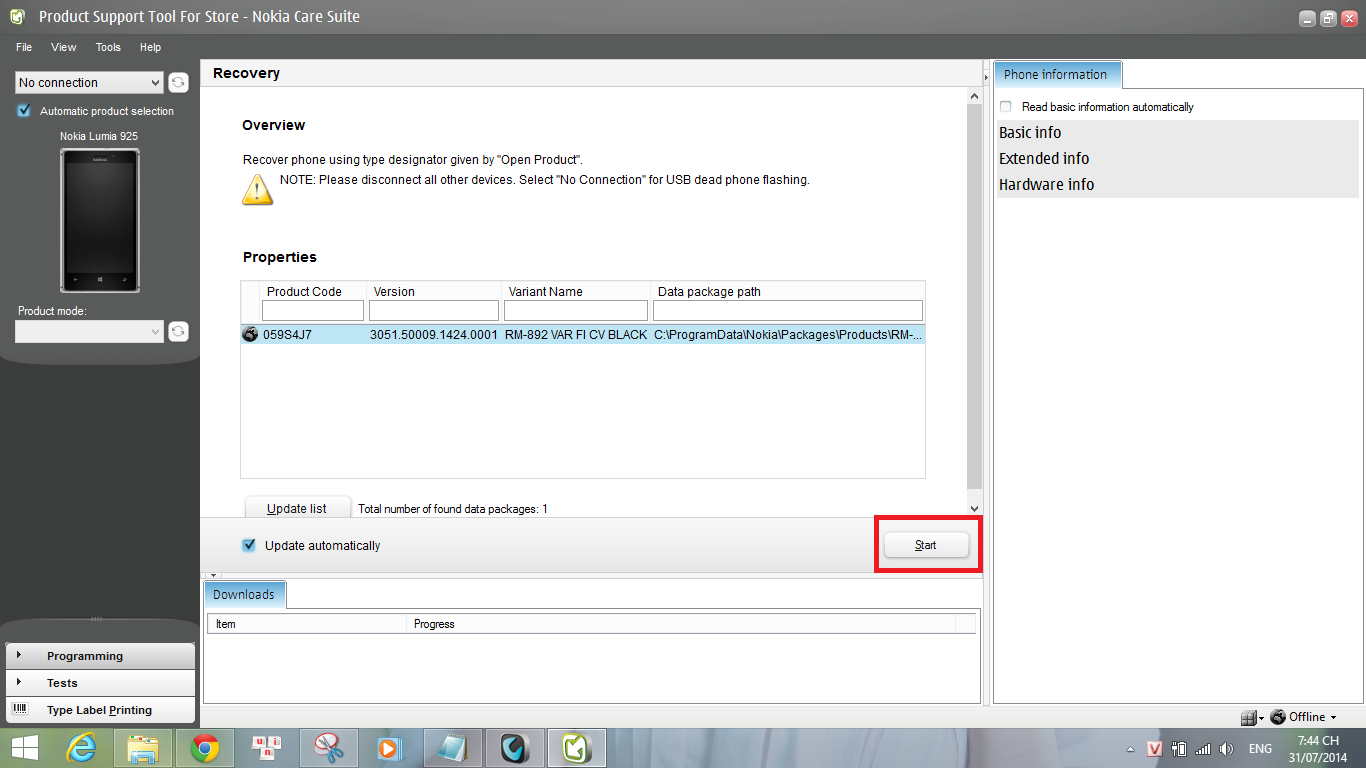Screen dimensions: 1366x768
Task: Refresh the connection list next to No connection
Action: 178,83
